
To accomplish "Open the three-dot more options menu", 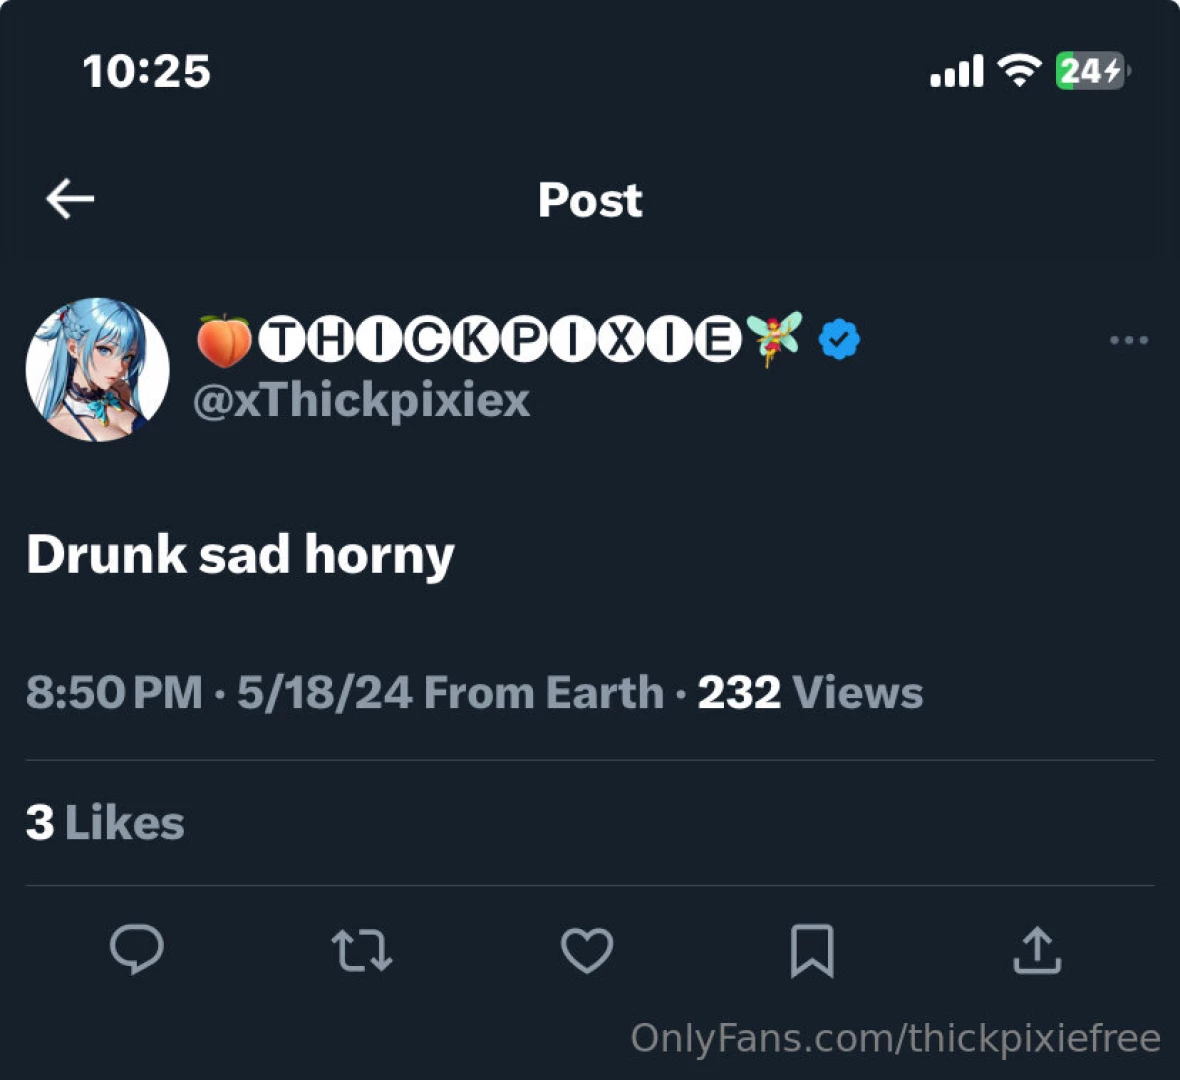I will pos(1128,340).
